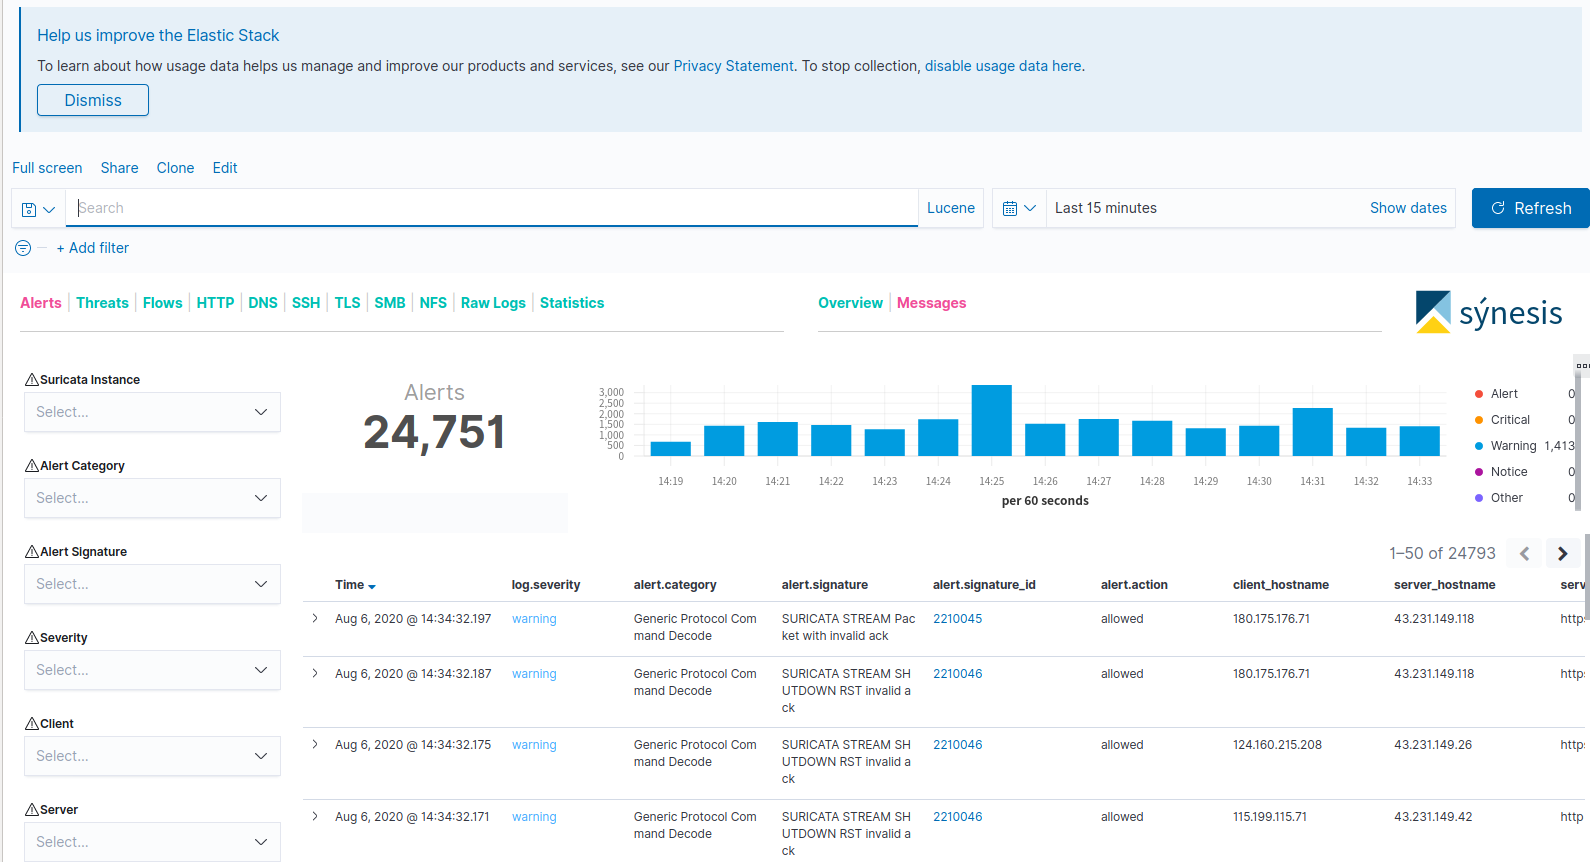This screenshot has height=862, width=1590.
Task: Go to previous page of results
Action: [1525, 553]
